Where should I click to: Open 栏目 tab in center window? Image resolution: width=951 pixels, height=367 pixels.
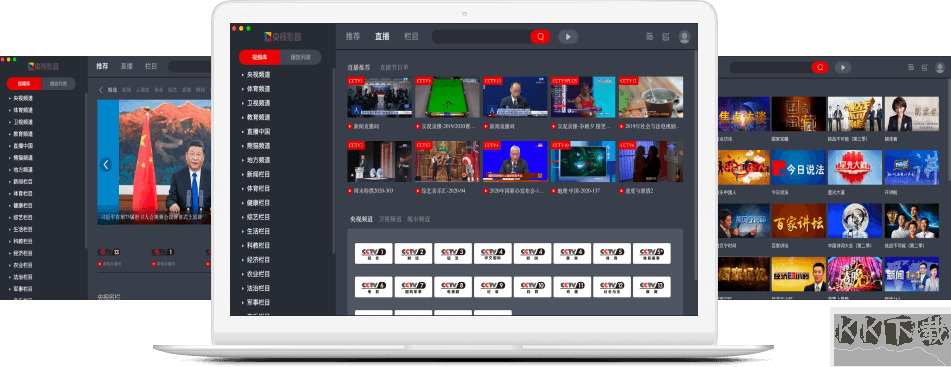411,36
